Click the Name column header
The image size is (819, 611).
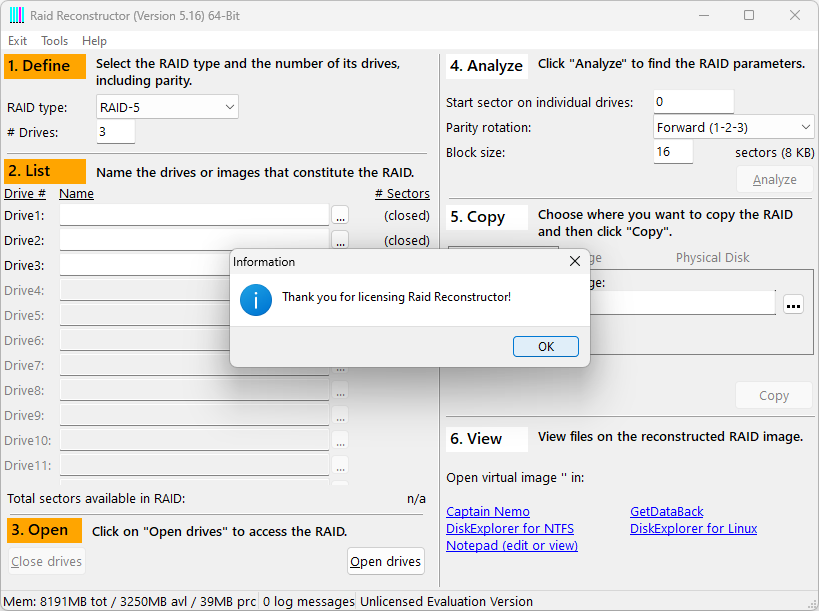(x=76, y=193)
